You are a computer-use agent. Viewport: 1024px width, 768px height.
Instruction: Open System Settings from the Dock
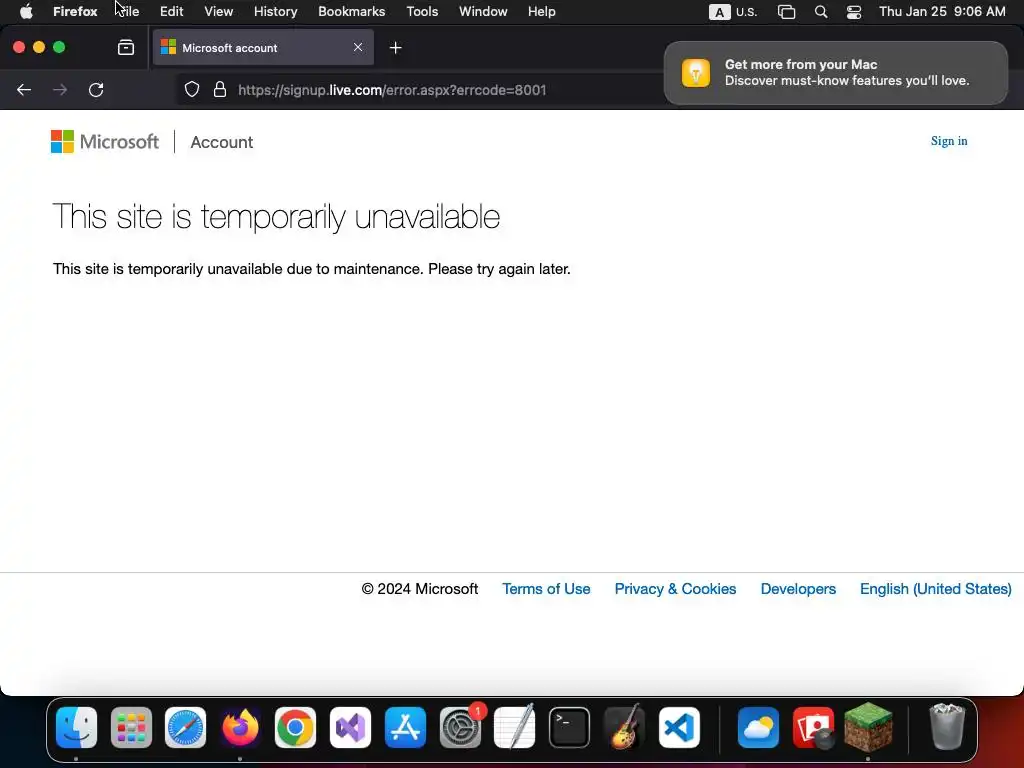click(x=460, y=727)
